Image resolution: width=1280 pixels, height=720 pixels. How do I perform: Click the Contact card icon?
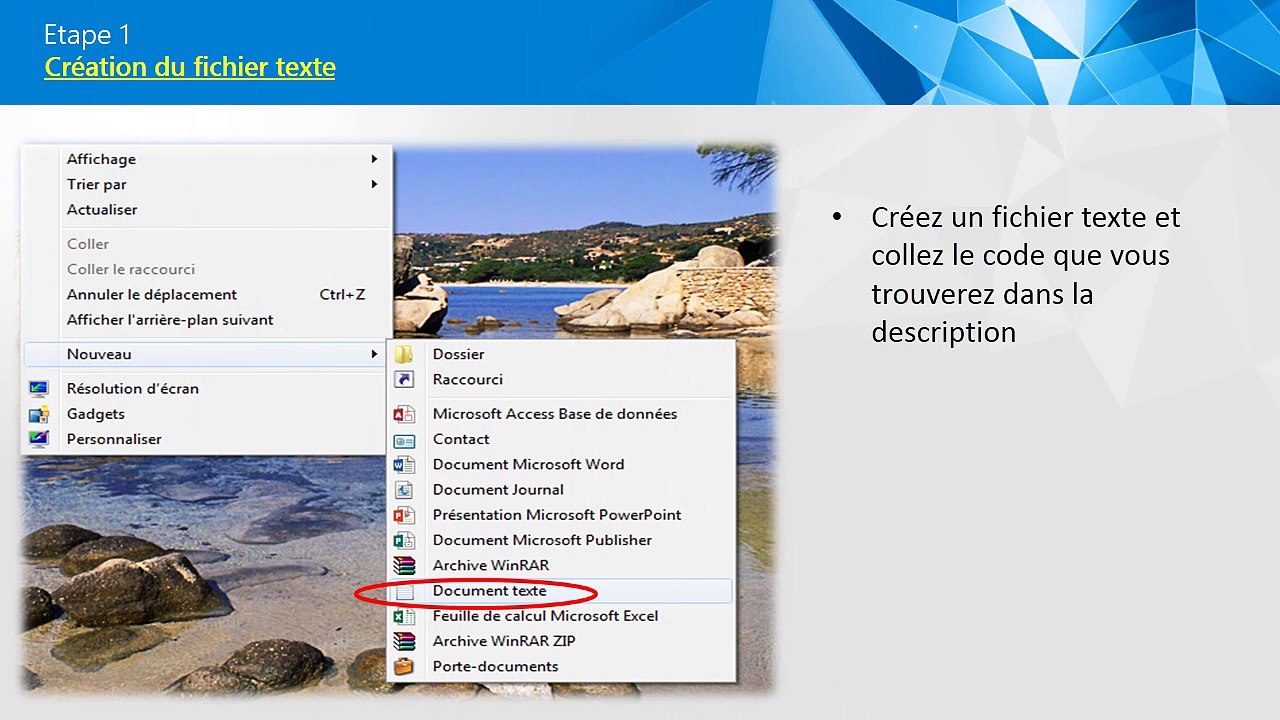tap(404, 440)
